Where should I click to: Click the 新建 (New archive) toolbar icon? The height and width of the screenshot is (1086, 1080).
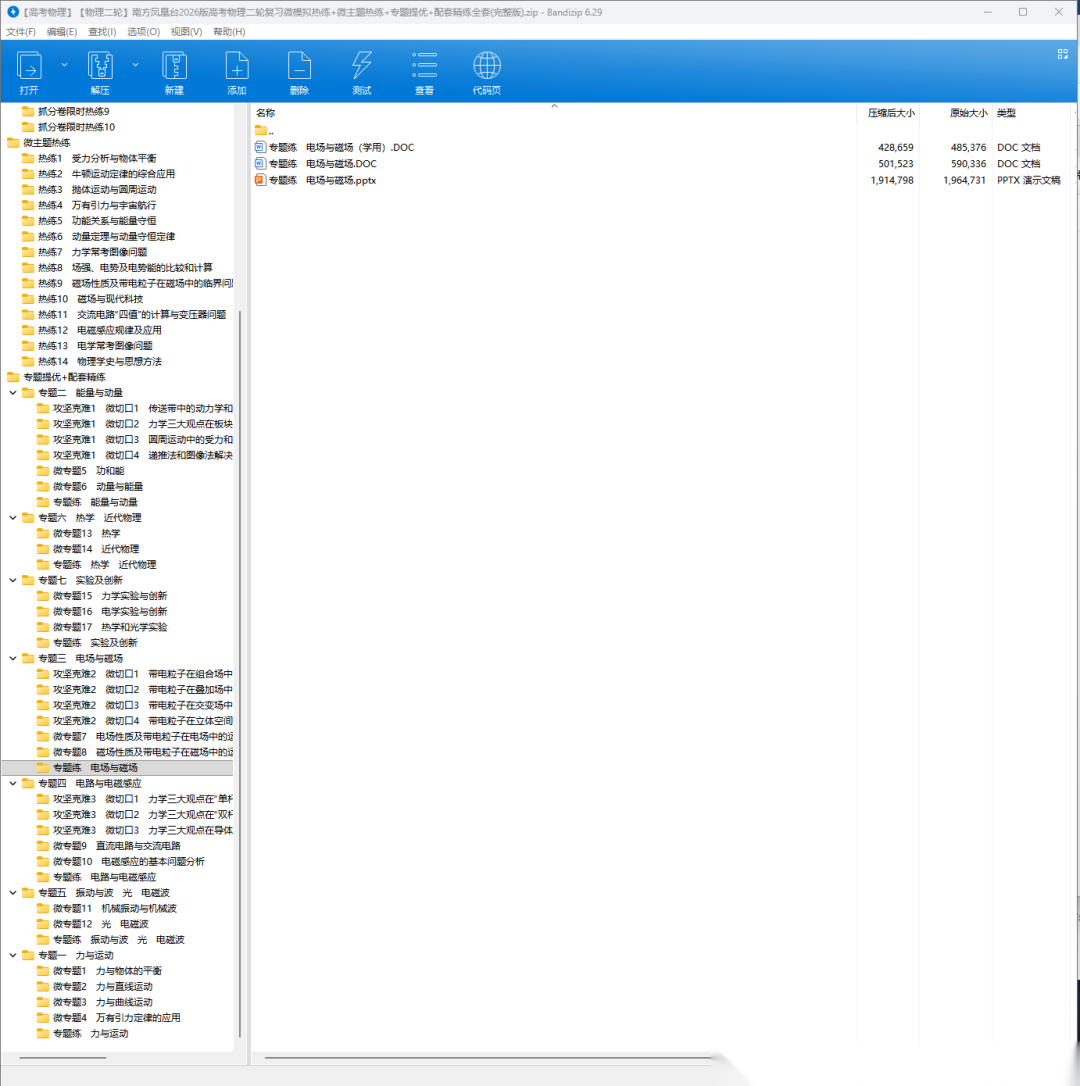[x=174, y=68]
